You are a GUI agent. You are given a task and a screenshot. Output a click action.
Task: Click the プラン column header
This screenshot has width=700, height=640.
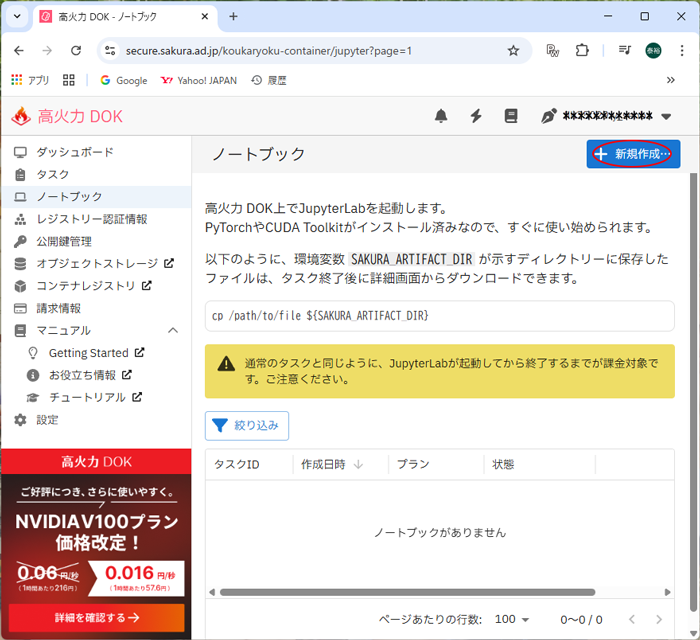[x=413, y=465]
